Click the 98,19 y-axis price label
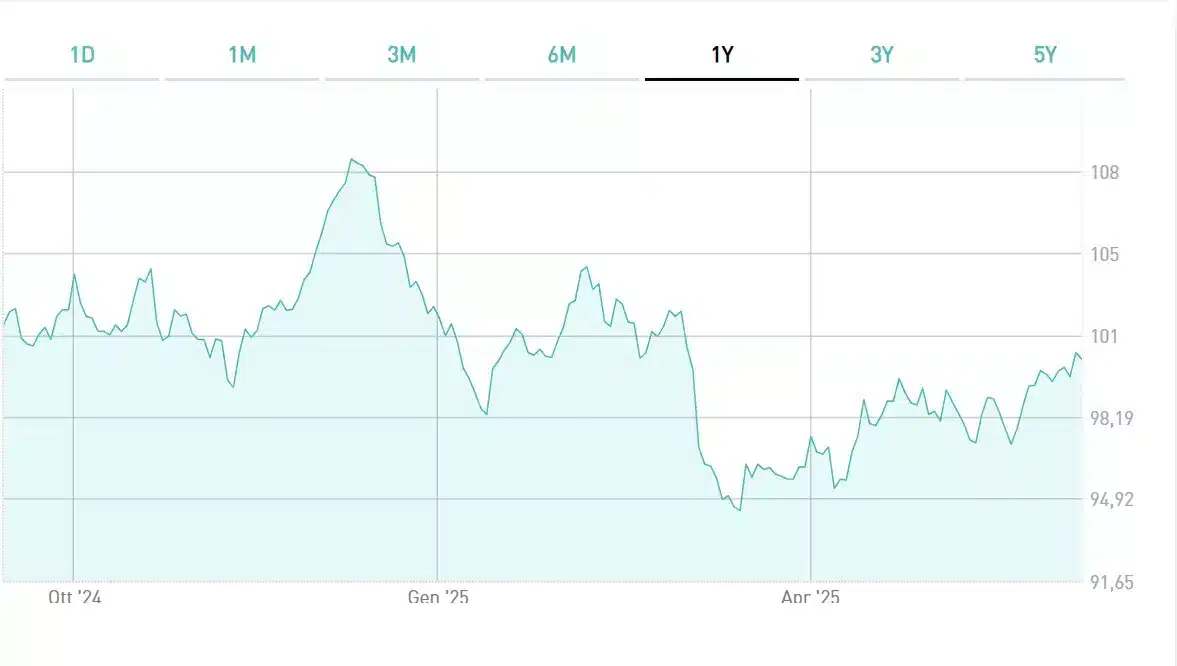Screen dimensions: 1177x666 pos(1112,418)
